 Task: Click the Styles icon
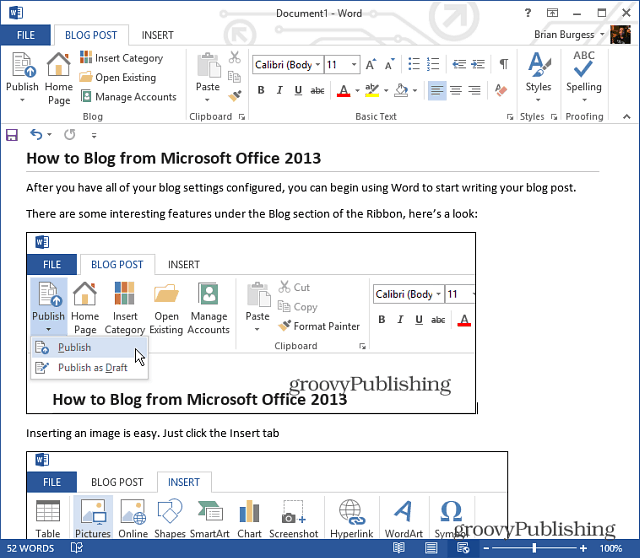click(539, 64)
